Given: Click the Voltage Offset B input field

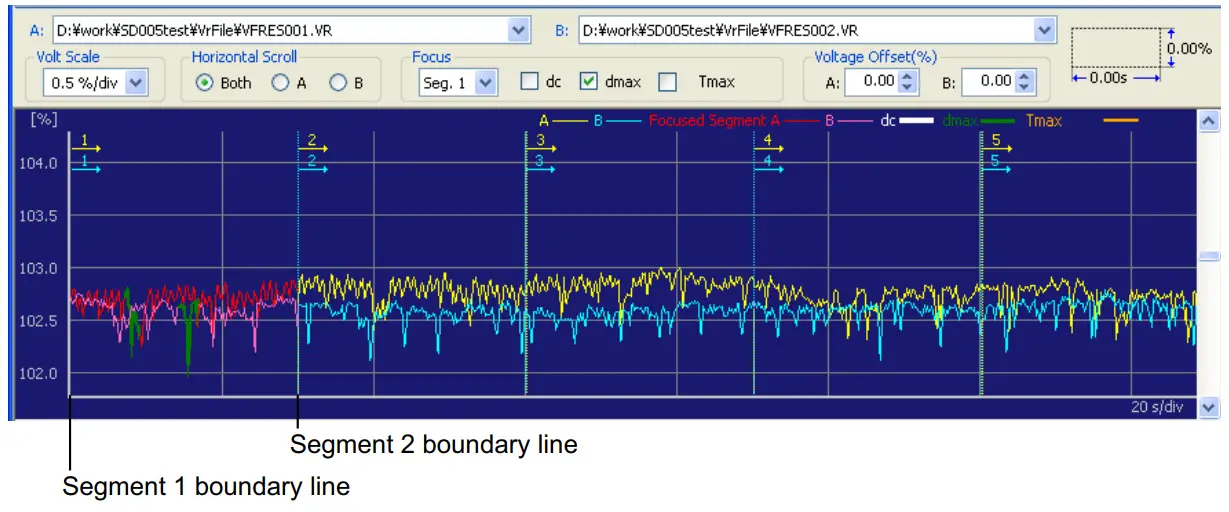Looking at the screenshot, I should [x=990, y=82].
